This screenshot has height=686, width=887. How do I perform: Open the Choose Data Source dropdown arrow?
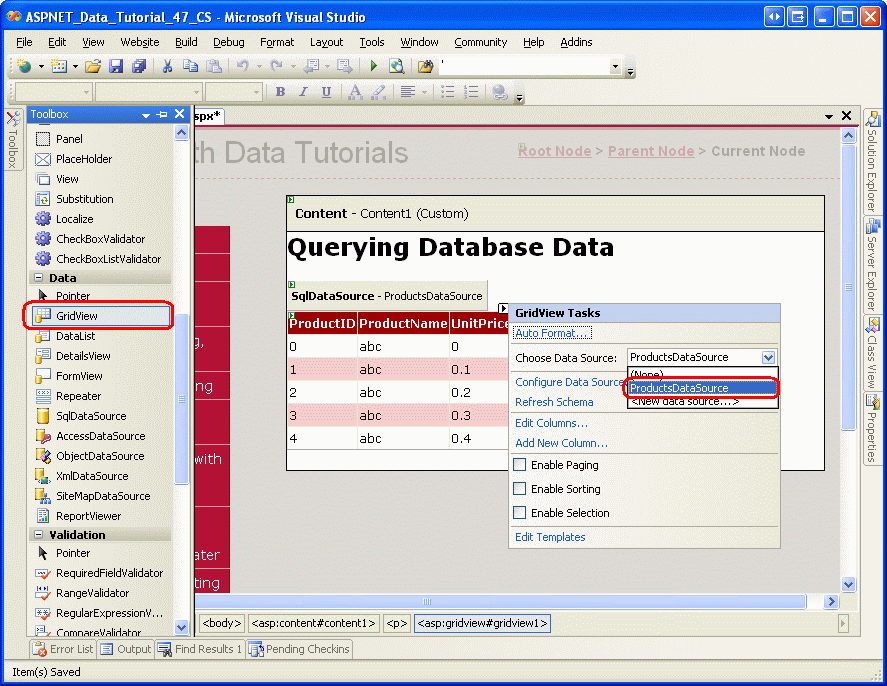pyautogui.click(x=768, y=357)
